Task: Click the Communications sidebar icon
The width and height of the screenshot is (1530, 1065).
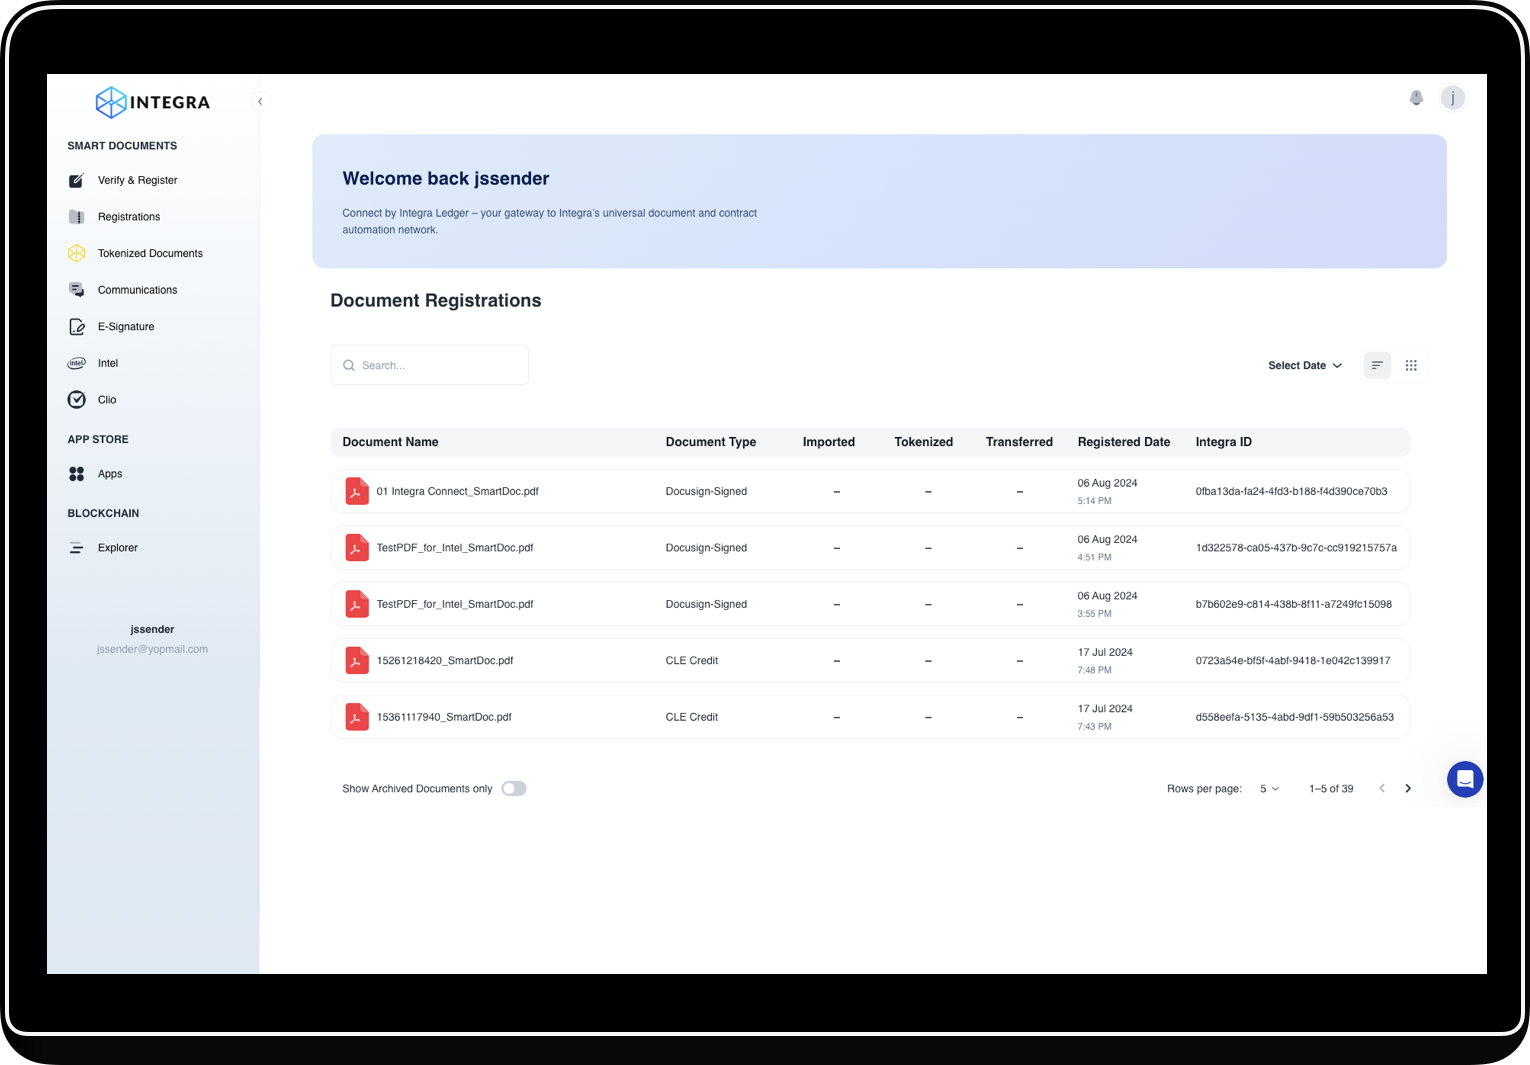Action: (77, 289)
